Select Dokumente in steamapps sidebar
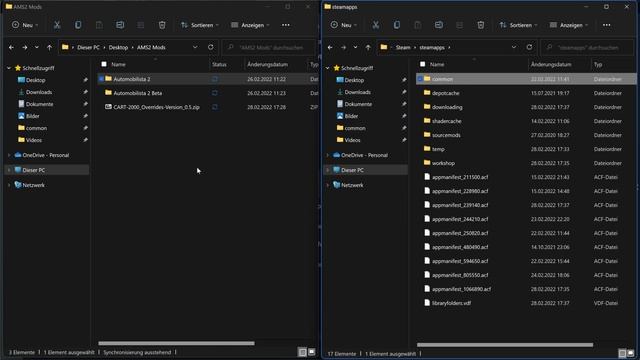Viewport: 640px width, 360px height. 358,104
